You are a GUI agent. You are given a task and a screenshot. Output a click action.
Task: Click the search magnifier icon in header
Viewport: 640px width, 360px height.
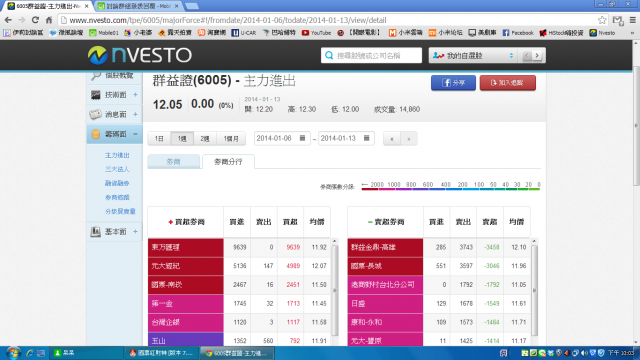point(329,55)
